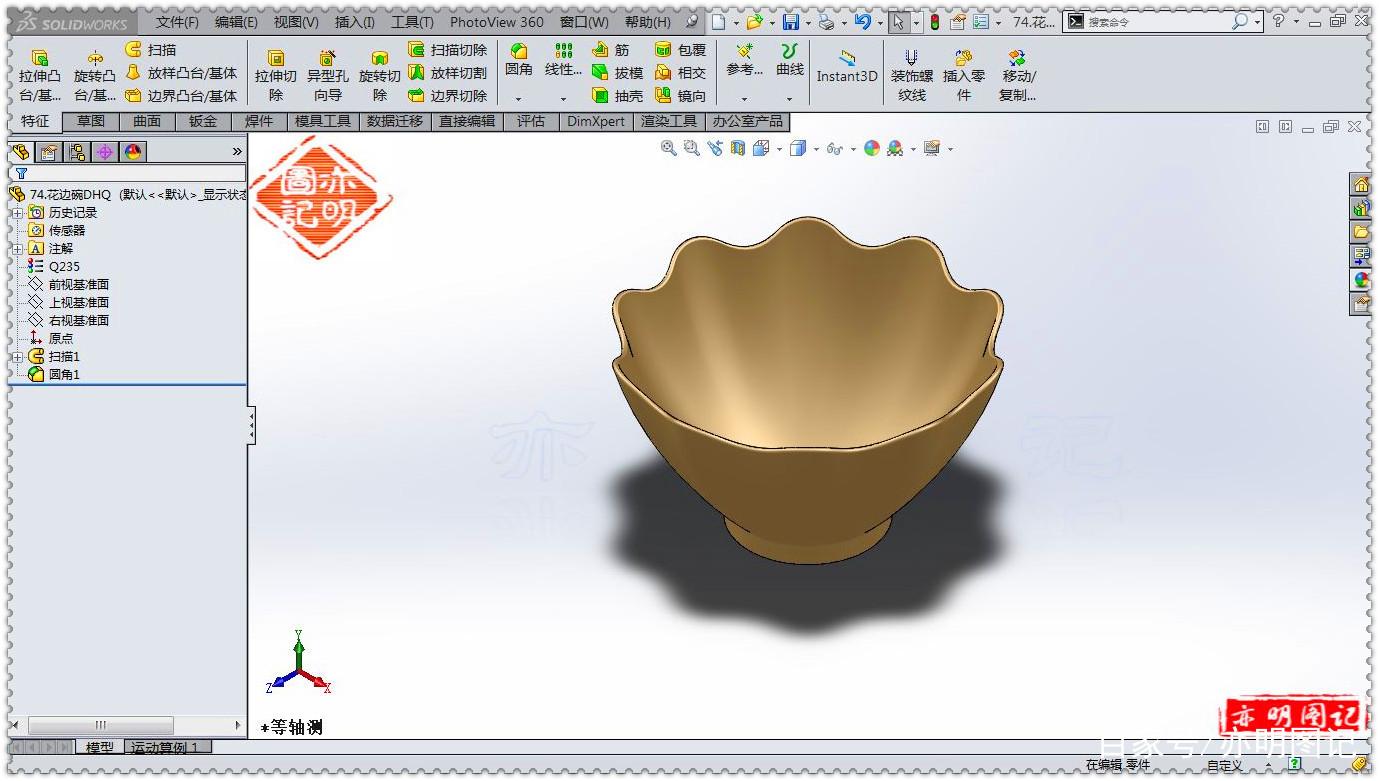1379x781 pixels.
Task: Open the 曲线 curves tool
Action: [790, 60]
